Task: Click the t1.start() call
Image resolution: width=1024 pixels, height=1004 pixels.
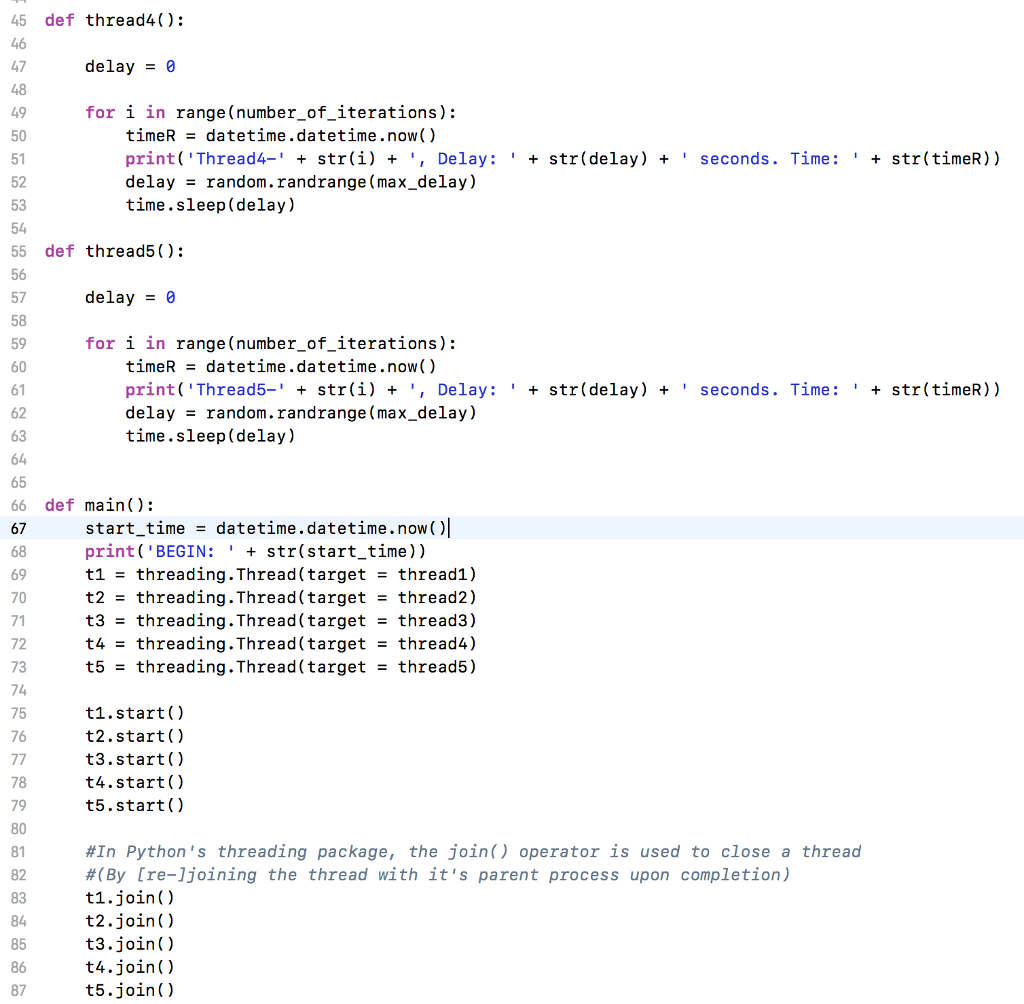Action: [x=134, y=713]
